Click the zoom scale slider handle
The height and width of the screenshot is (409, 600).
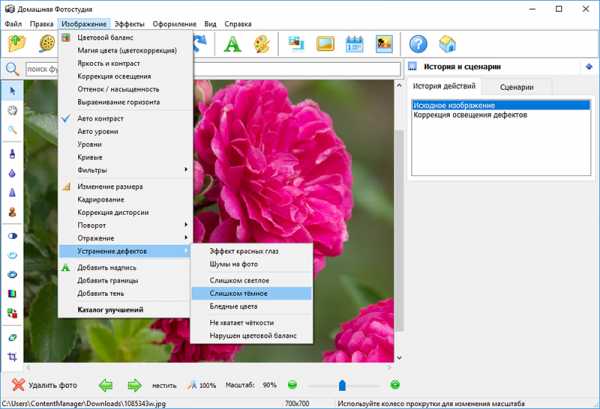tap(342, 385)
